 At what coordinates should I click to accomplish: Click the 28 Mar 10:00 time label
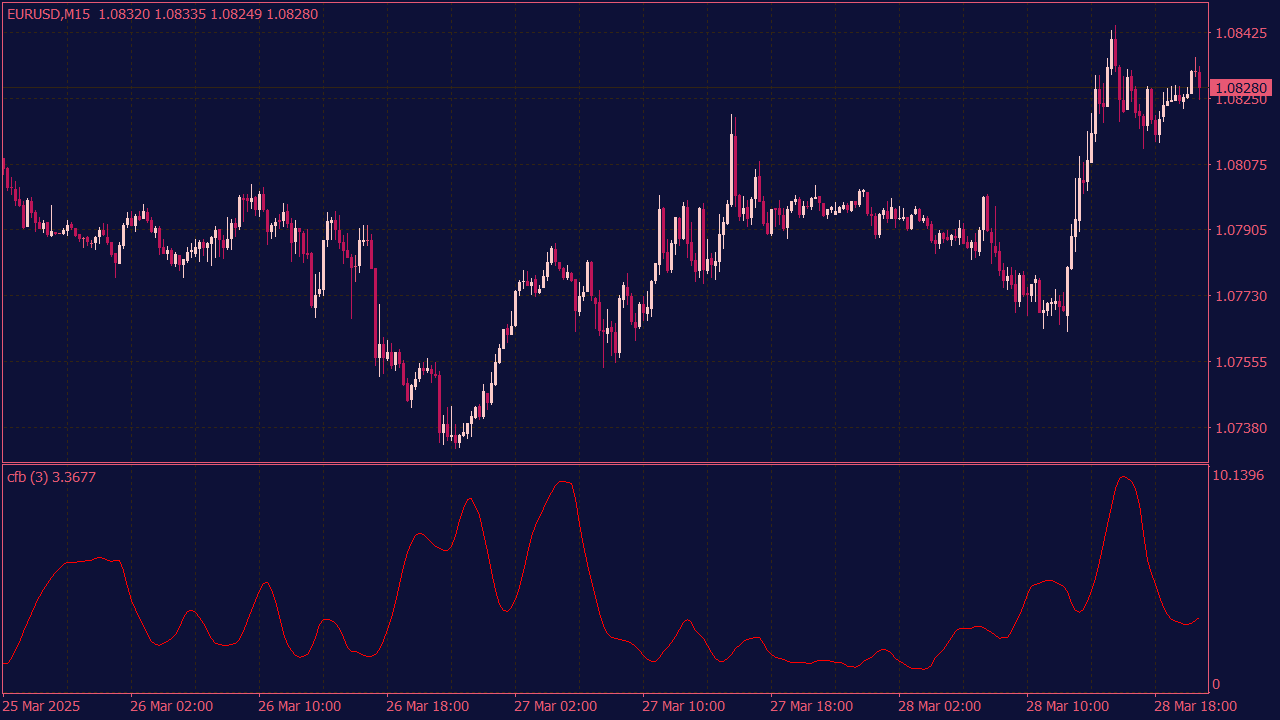pos(1068,706)
